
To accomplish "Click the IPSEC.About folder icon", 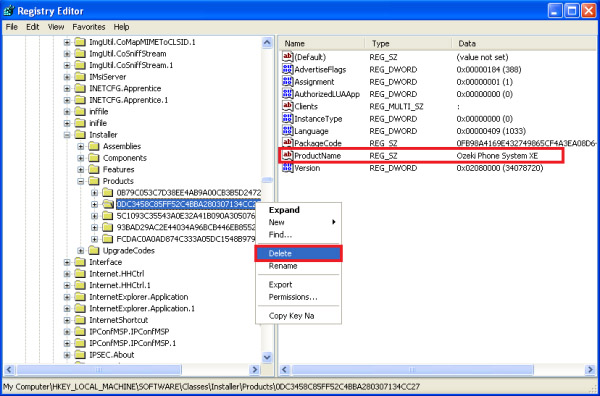I will click(80, 355).
